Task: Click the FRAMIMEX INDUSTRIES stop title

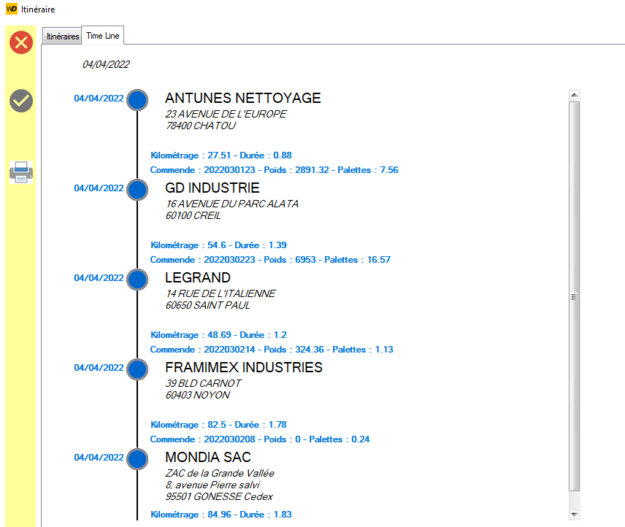Action: [243, 367]
